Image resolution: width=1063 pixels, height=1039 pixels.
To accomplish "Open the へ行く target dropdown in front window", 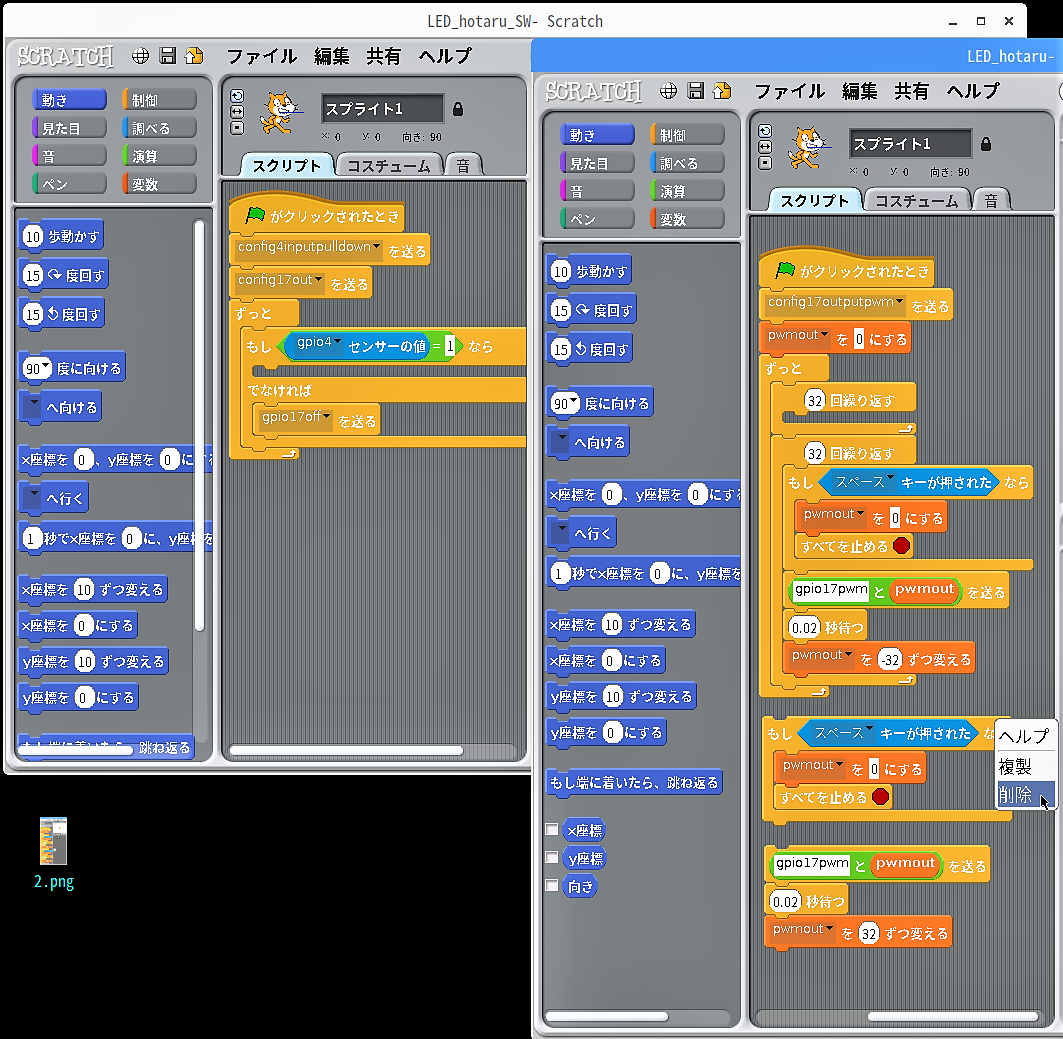I will pos(561,531).
